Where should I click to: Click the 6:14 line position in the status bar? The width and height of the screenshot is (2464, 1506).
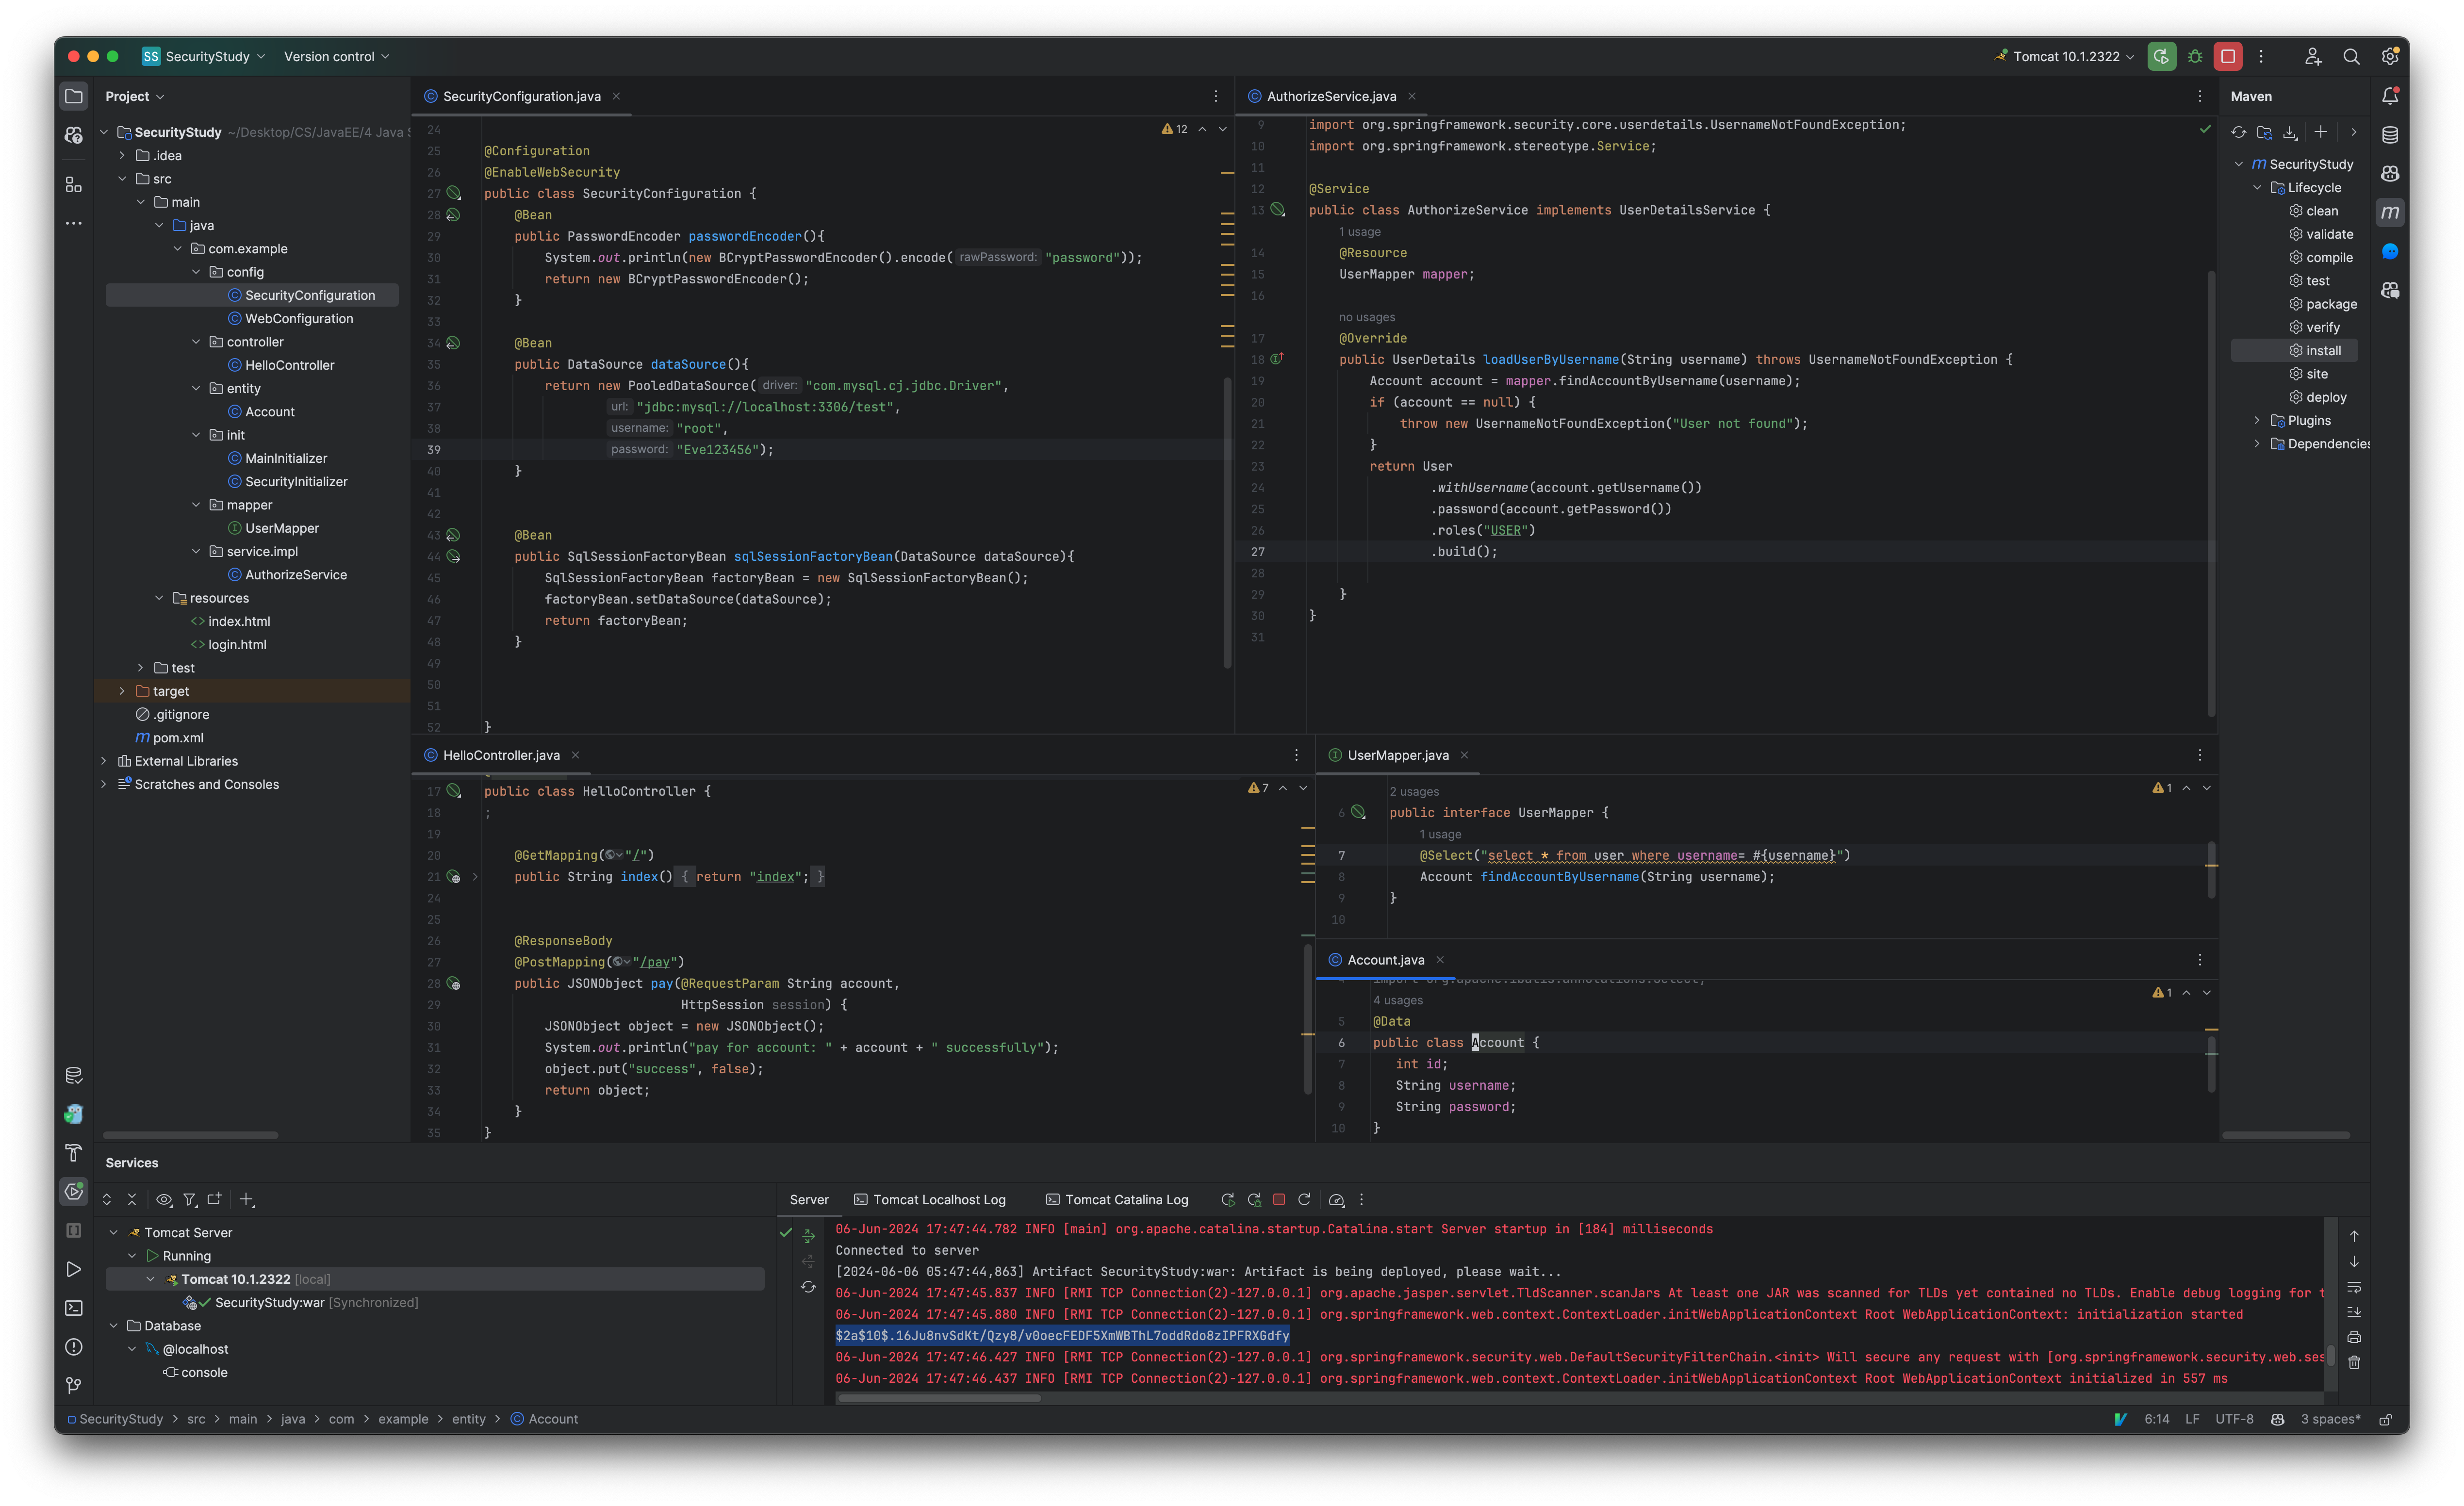tap(2156, 1419)
